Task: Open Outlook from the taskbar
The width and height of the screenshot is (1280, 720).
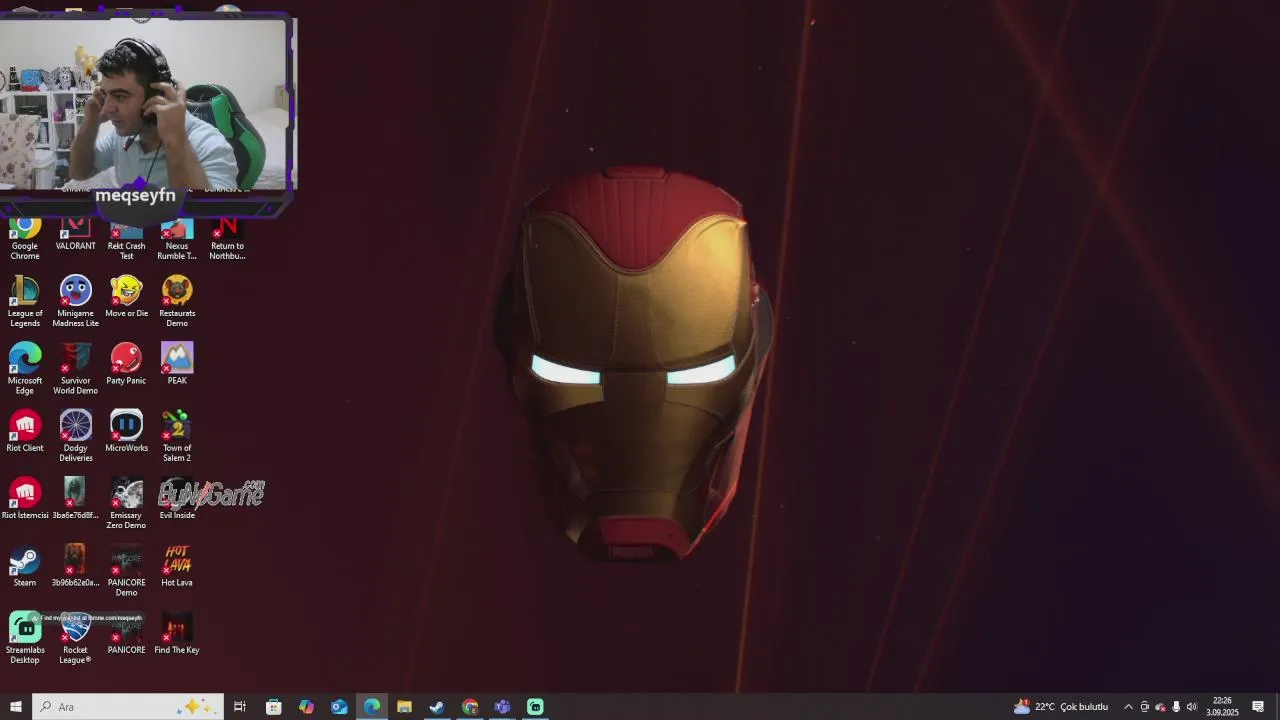Action: (339, 707)
